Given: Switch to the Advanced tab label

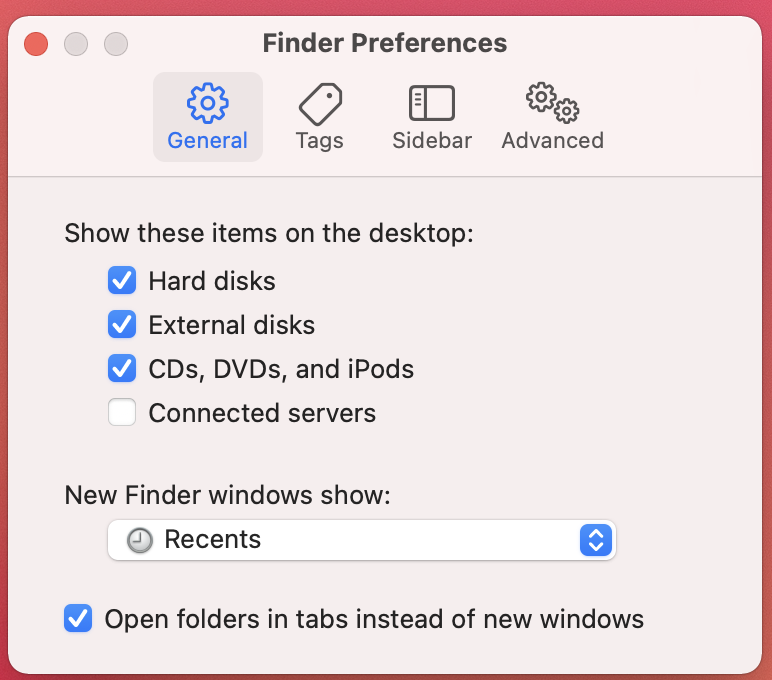Looking at the screenshot, I should (552, 141).
